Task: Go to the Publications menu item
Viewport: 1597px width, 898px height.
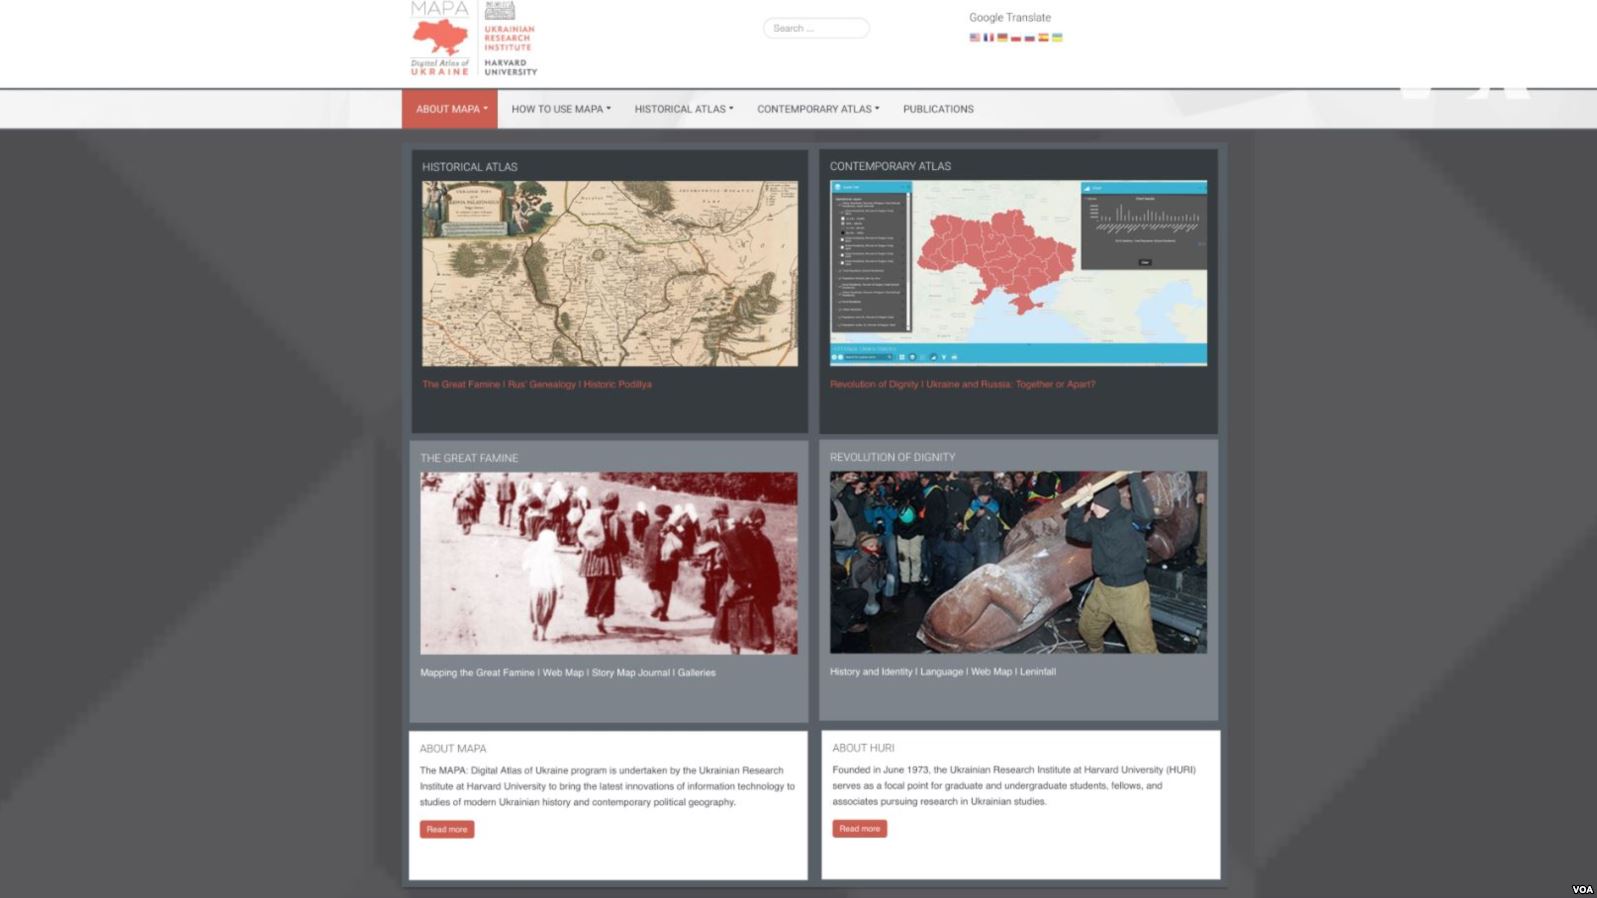Action: pos(938,109)
